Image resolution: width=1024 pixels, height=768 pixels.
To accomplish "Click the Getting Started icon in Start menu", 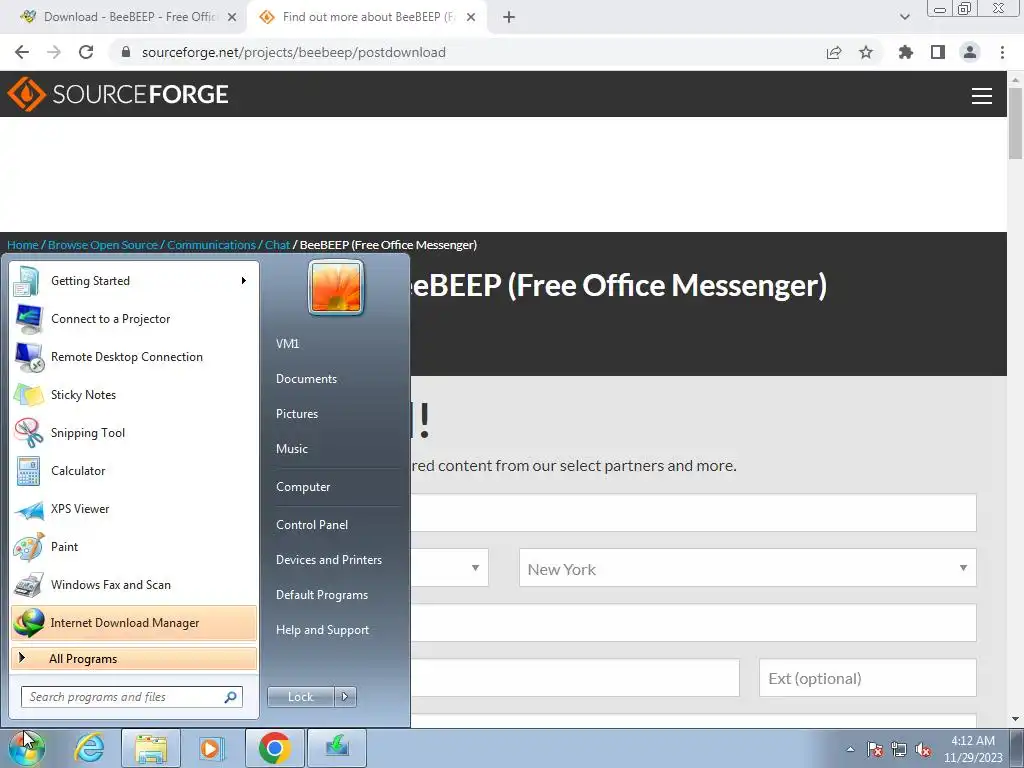I will (x=27, y=281).
